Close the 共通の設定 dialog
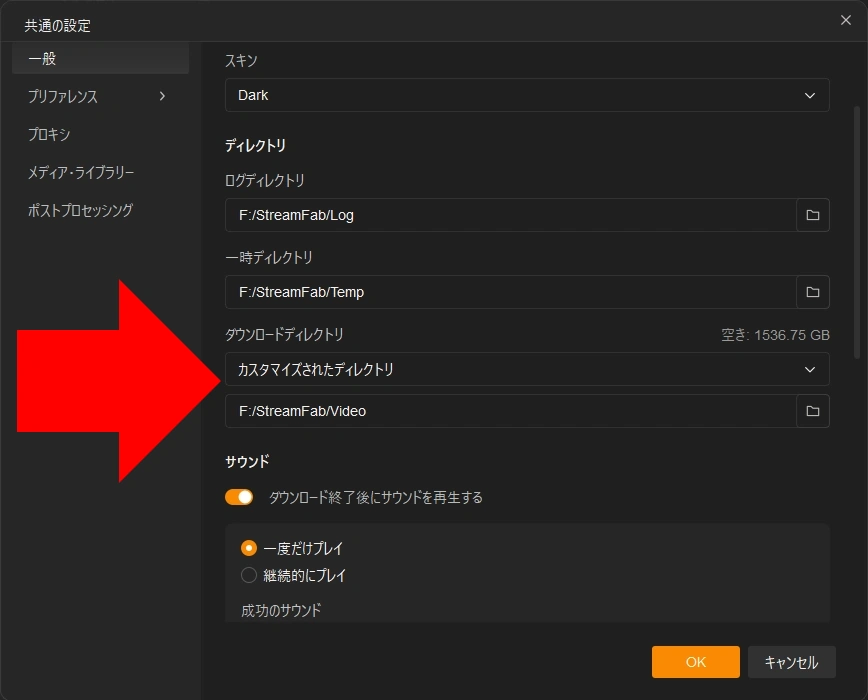 tap(845, 20)
